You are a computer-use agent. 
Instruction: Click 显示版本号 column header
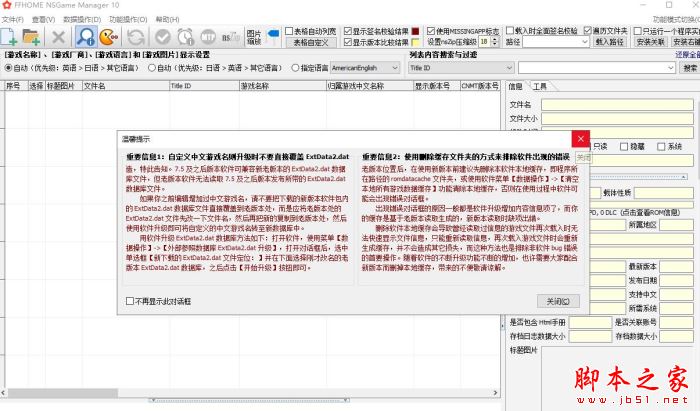(437, 86)
